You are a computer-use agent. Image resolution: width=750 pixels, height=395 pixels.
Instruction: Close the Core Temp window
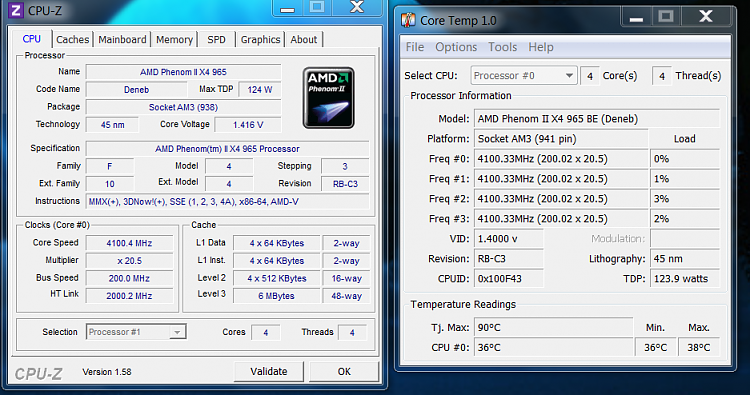706,17
